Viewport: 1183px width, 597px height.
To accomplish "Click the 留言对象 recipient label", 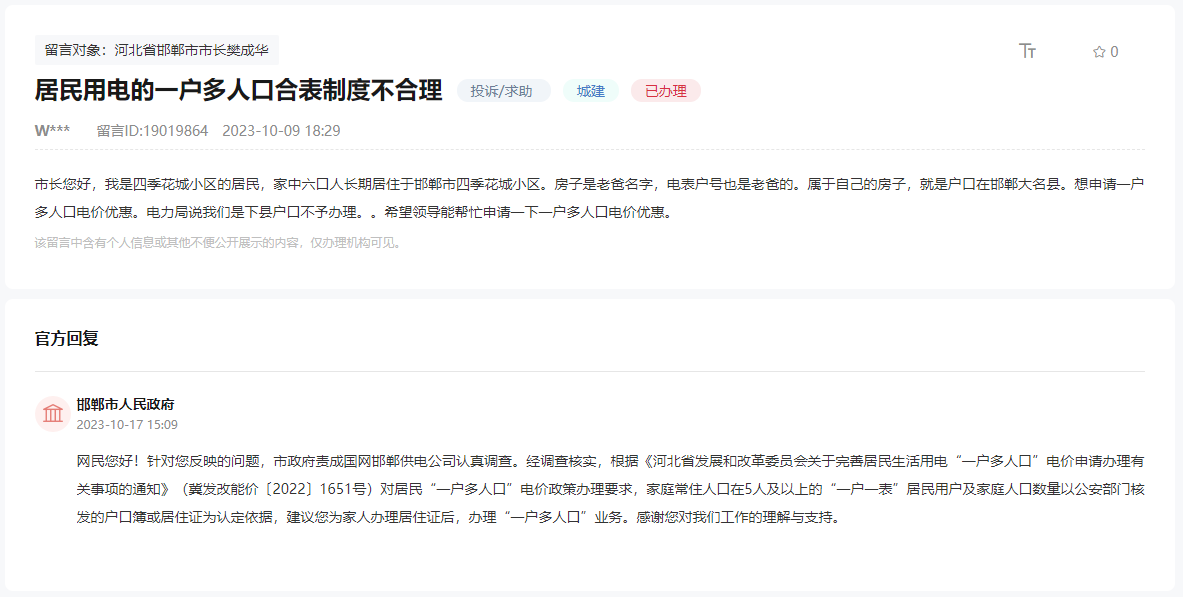I will 157,51.
